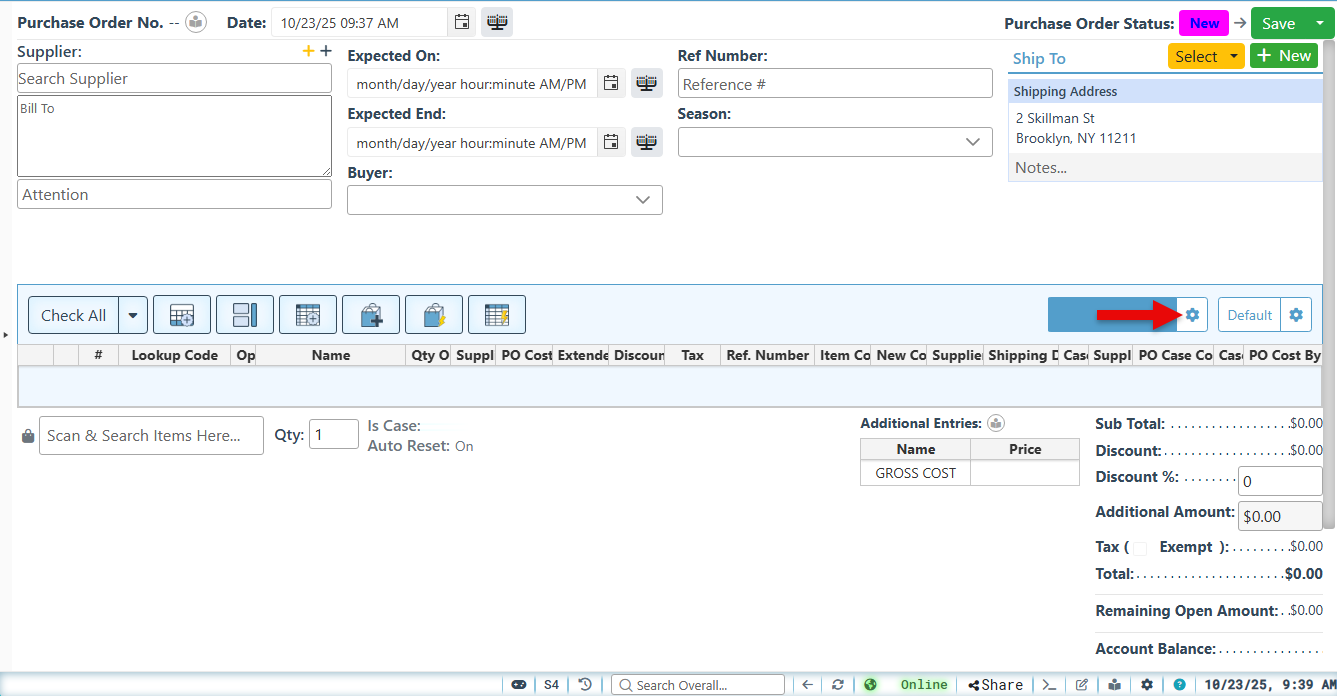Toggle the lock icon beside item search
The width and height of the screenshot is (1337, 696).
tap(28, 436)
